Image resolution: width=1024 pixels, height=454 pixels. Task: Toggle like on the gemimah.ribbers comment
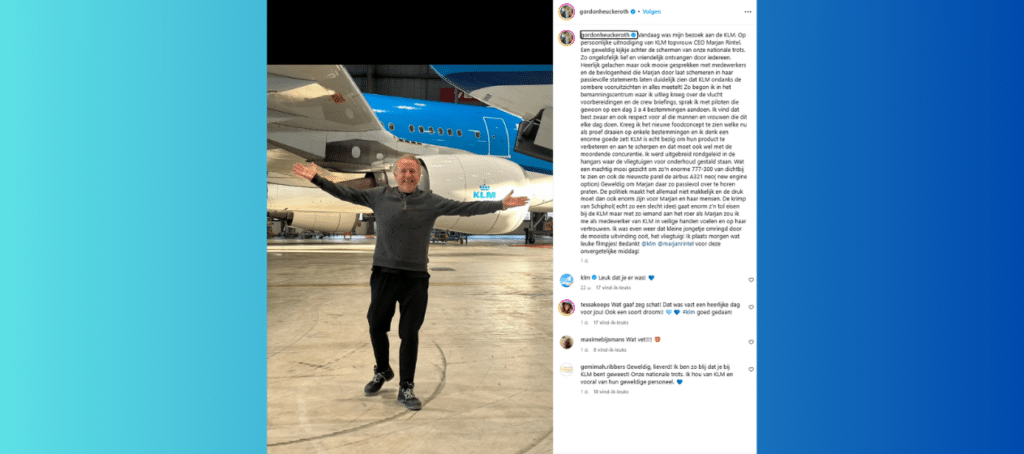(x=751, y=369)
